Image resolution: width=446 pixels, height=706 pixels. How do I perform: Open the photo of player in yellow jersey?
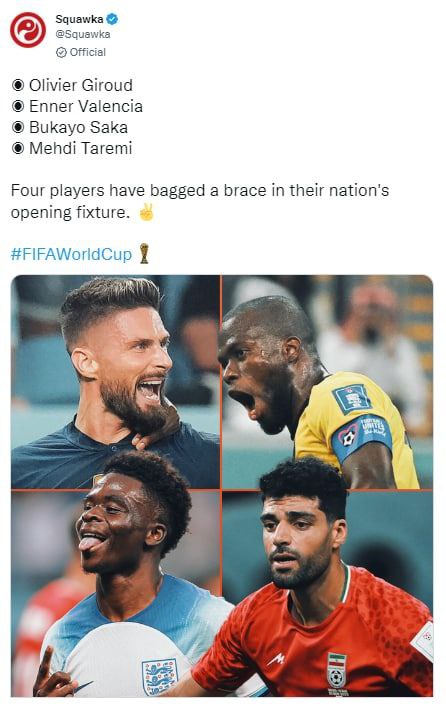pyautogui.click(x=327, y=381)
